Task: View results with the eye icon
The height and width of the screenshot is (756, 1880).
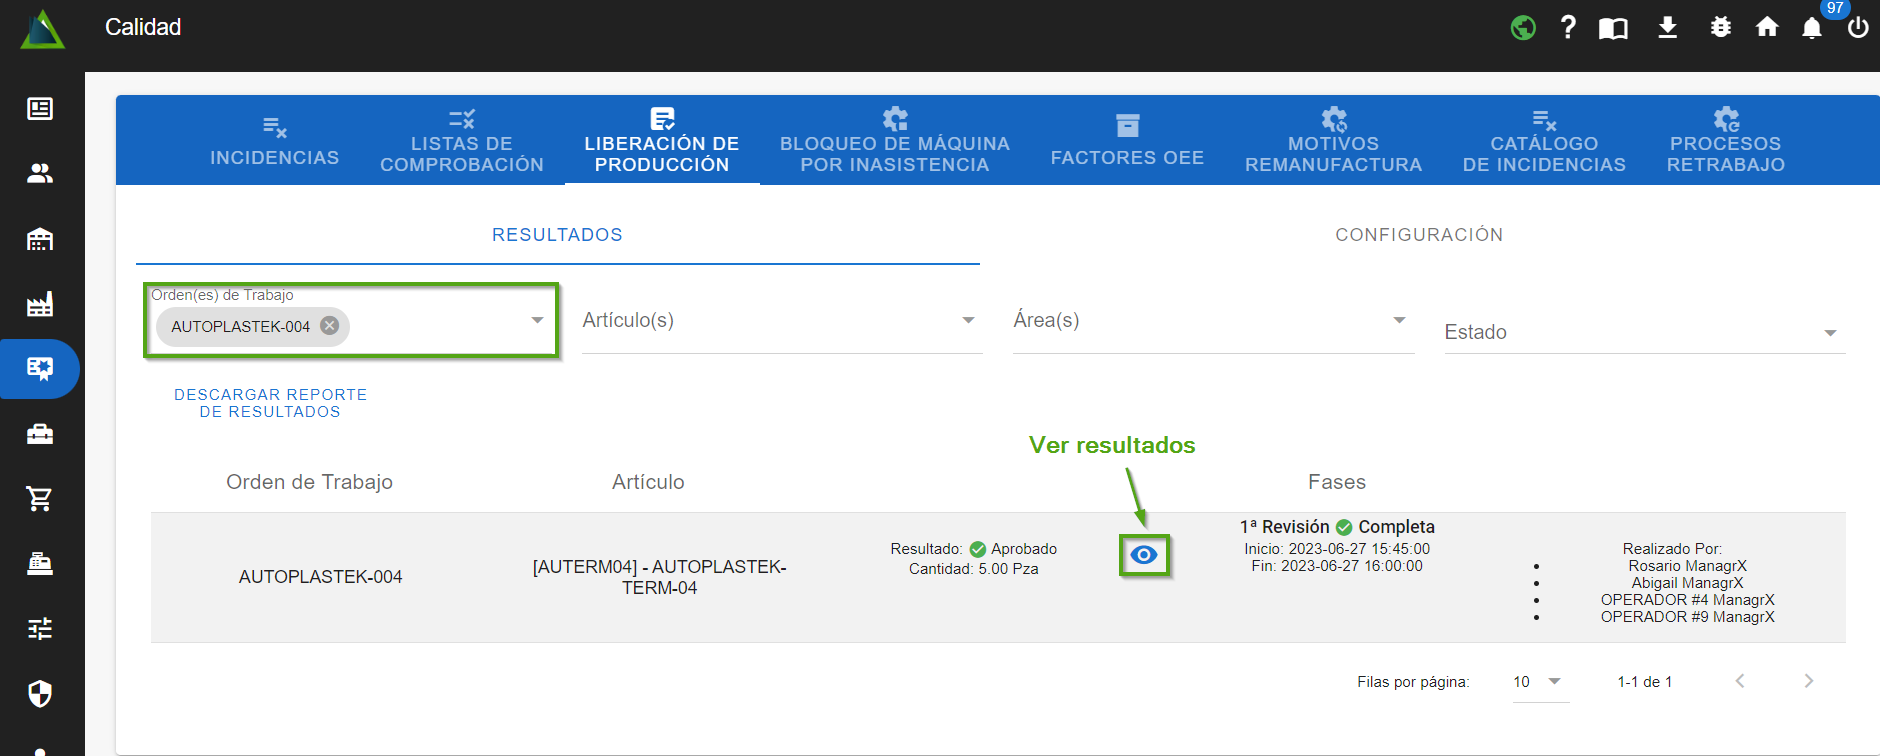Action: click(x=1143, y=555)
